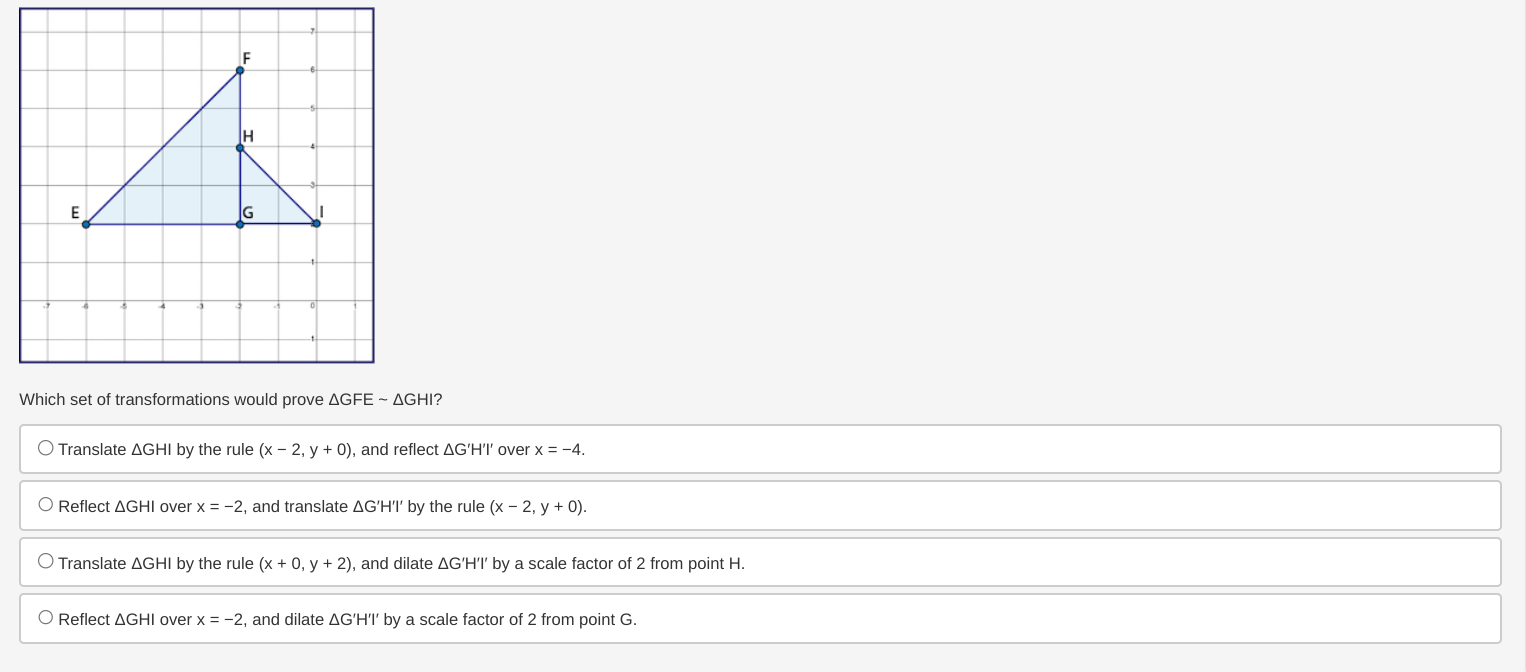Select the radio button for the translate-then-reflect option

(45, 447)
